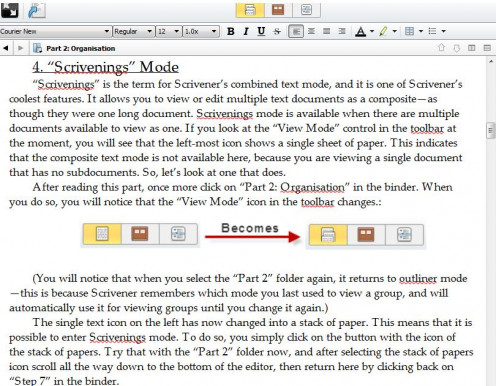Click the scrollbar up arrow
Image resolution: width=496 pixels, height=386 pixels.
[491, 62]
